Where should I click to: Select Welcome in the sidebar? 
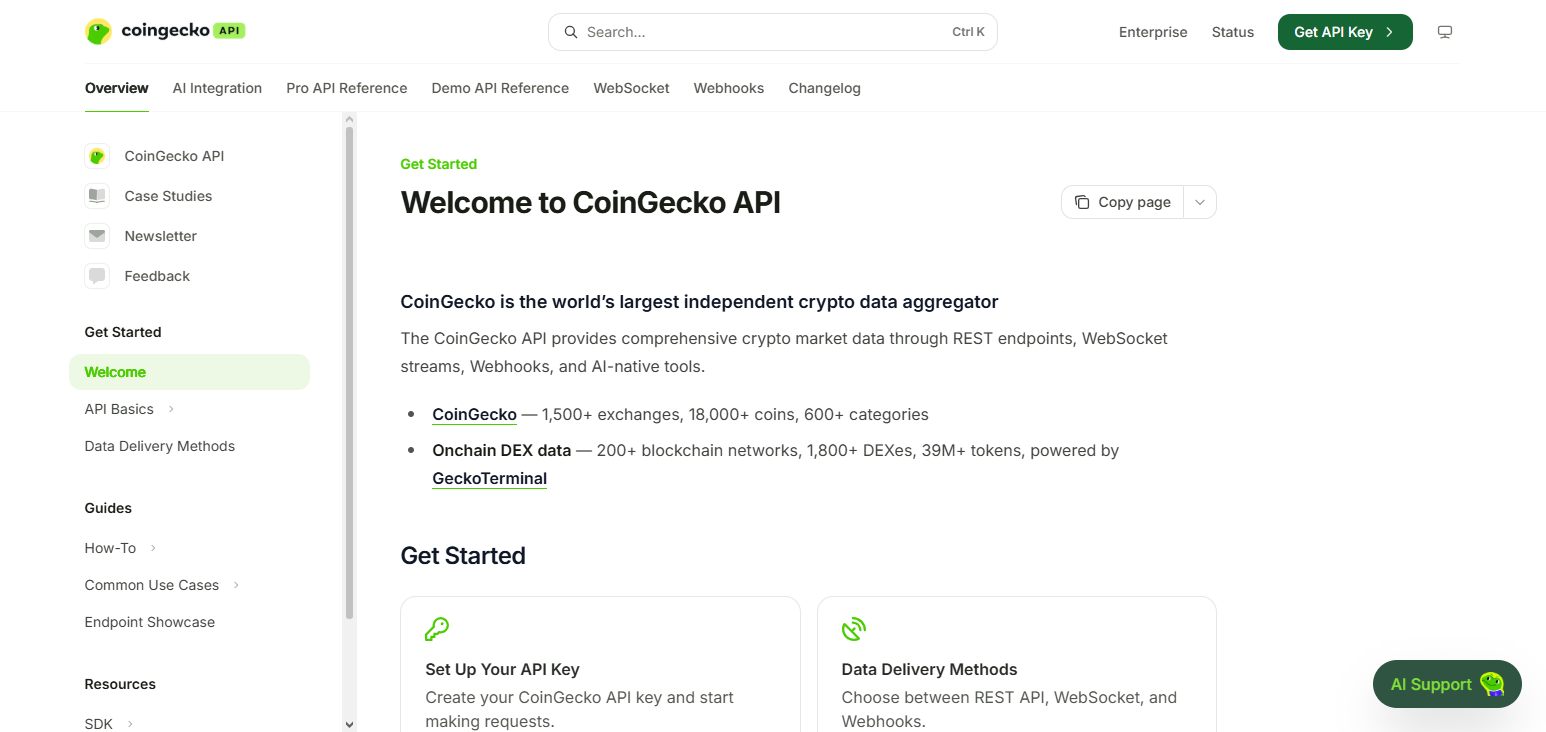click(x=189, y=372)
